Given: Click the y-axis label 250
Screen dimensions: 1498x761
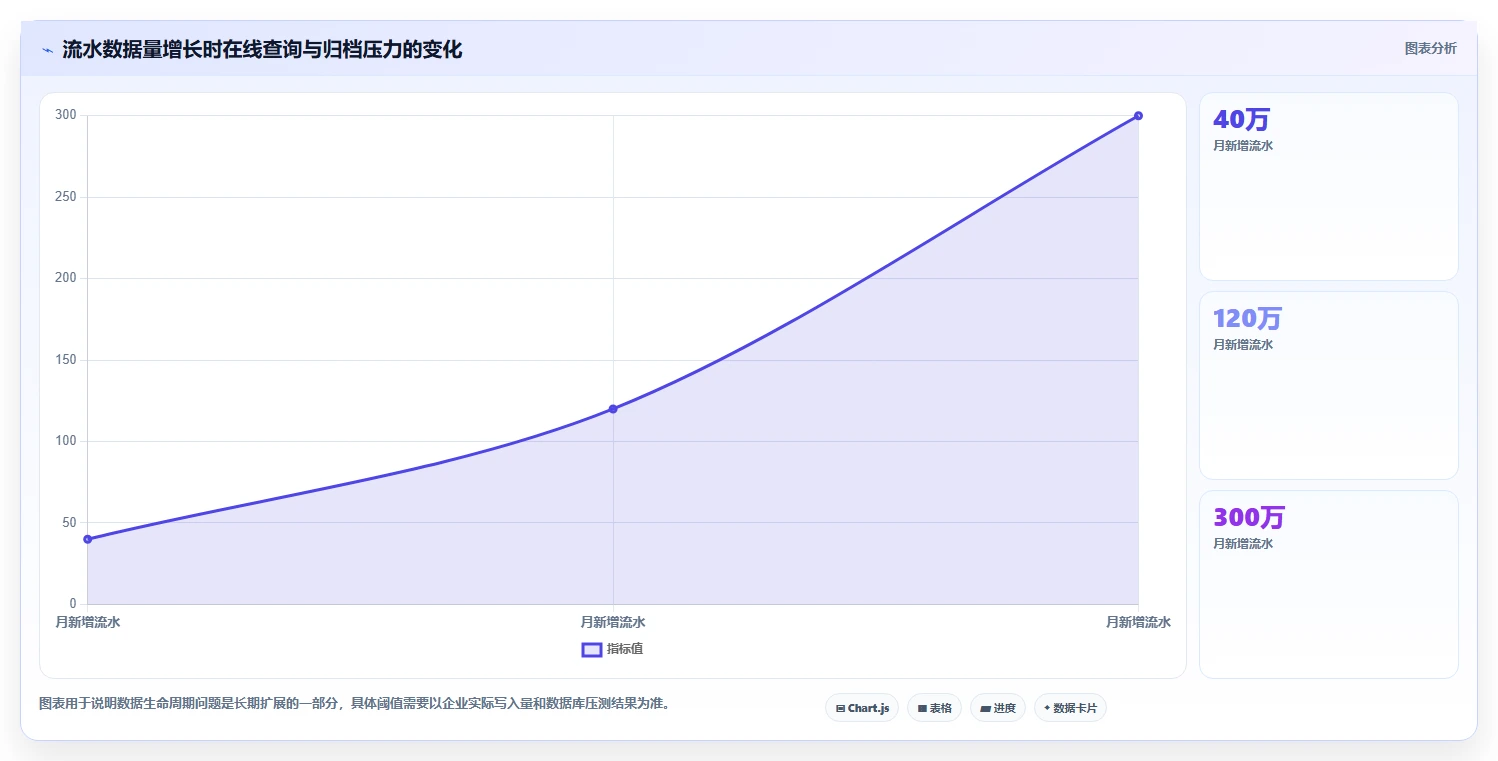Looking at the screenshot, I should 66,197.
